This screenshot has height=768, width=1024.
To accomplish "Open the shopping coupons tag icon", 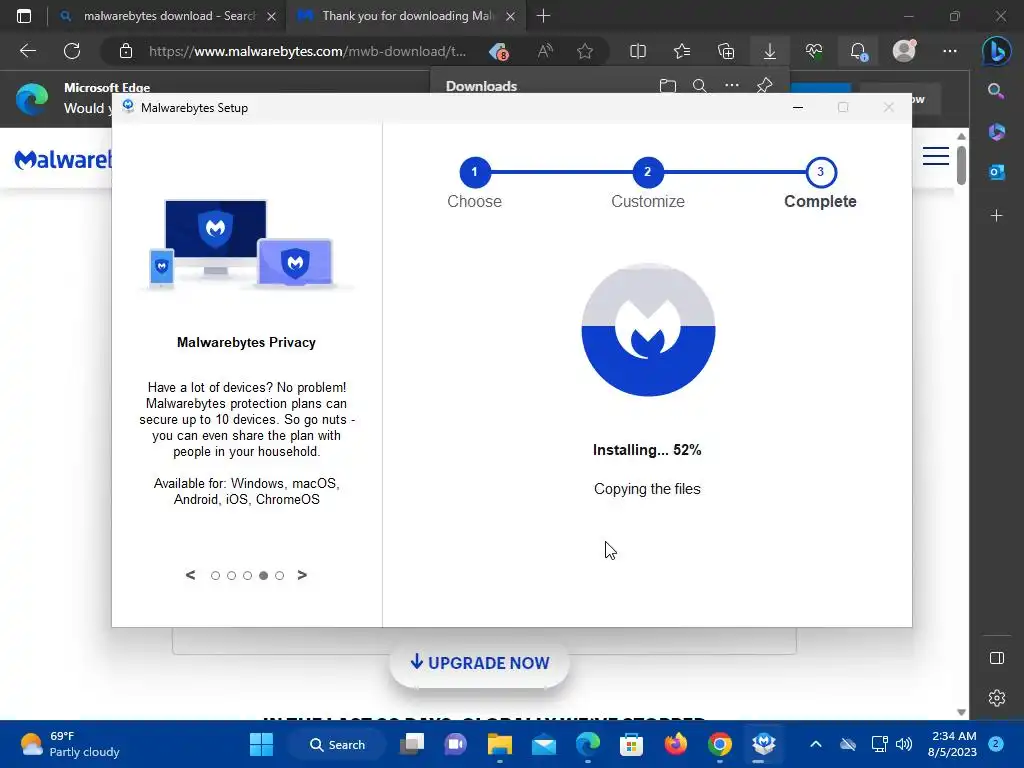I will pos(499,51).
